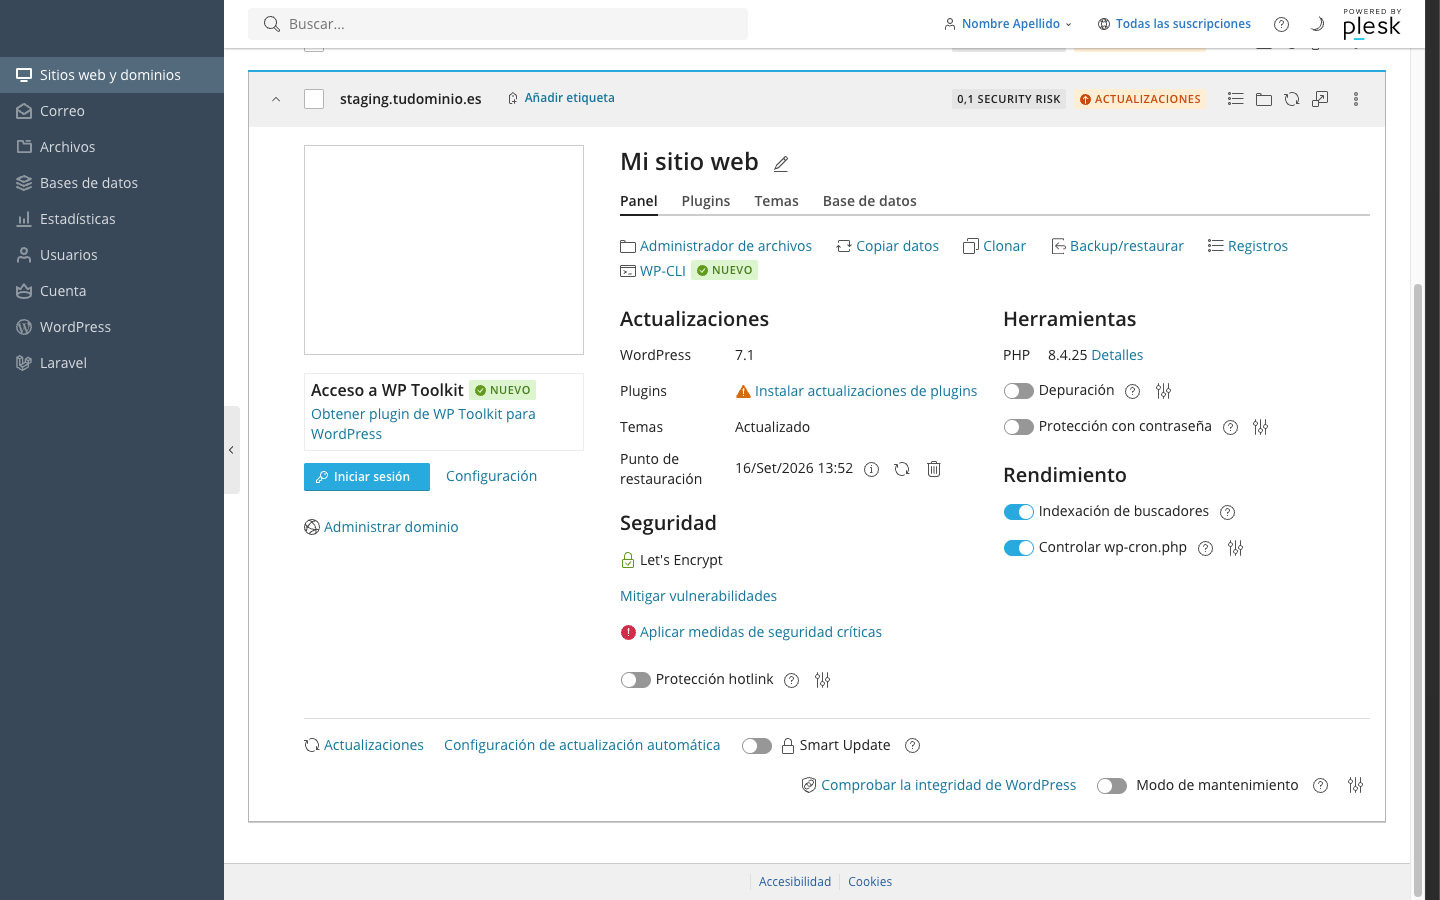1440x900 pixels.
Task: Click the vertical page scrollbar
Action: (1417, 590)
